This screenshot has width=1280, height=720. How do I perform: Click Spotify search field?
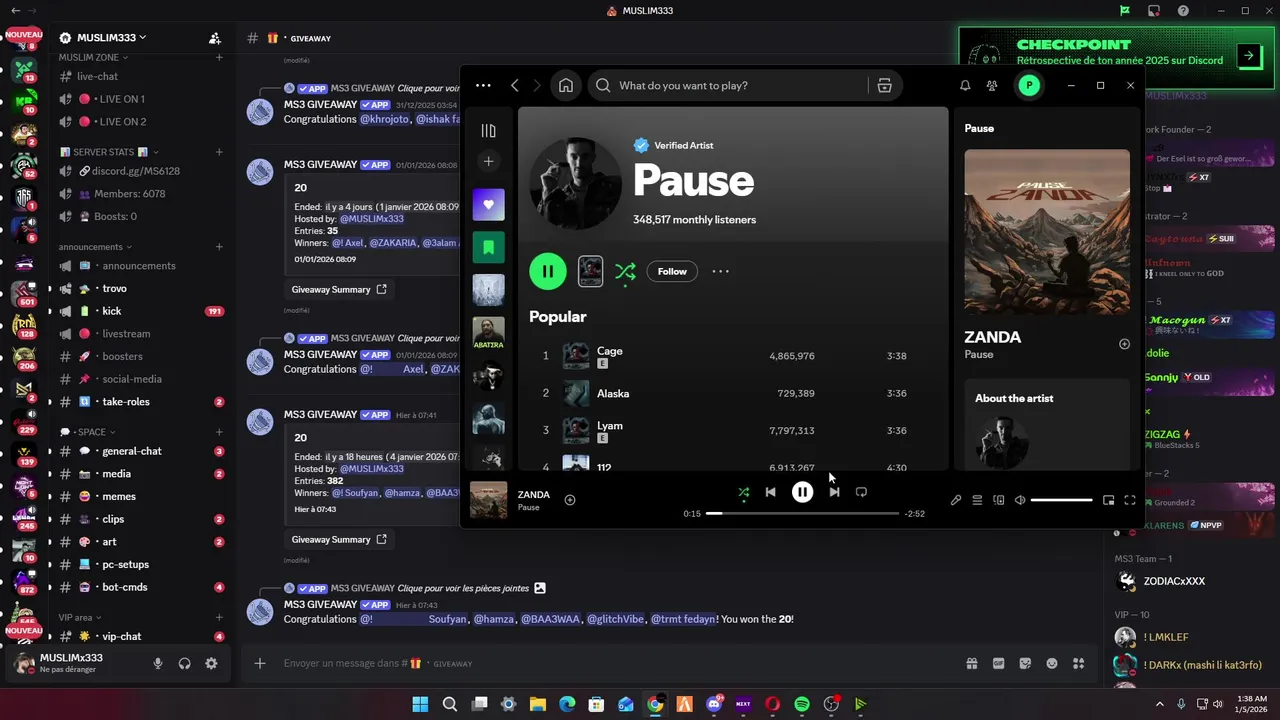point(727,85)
